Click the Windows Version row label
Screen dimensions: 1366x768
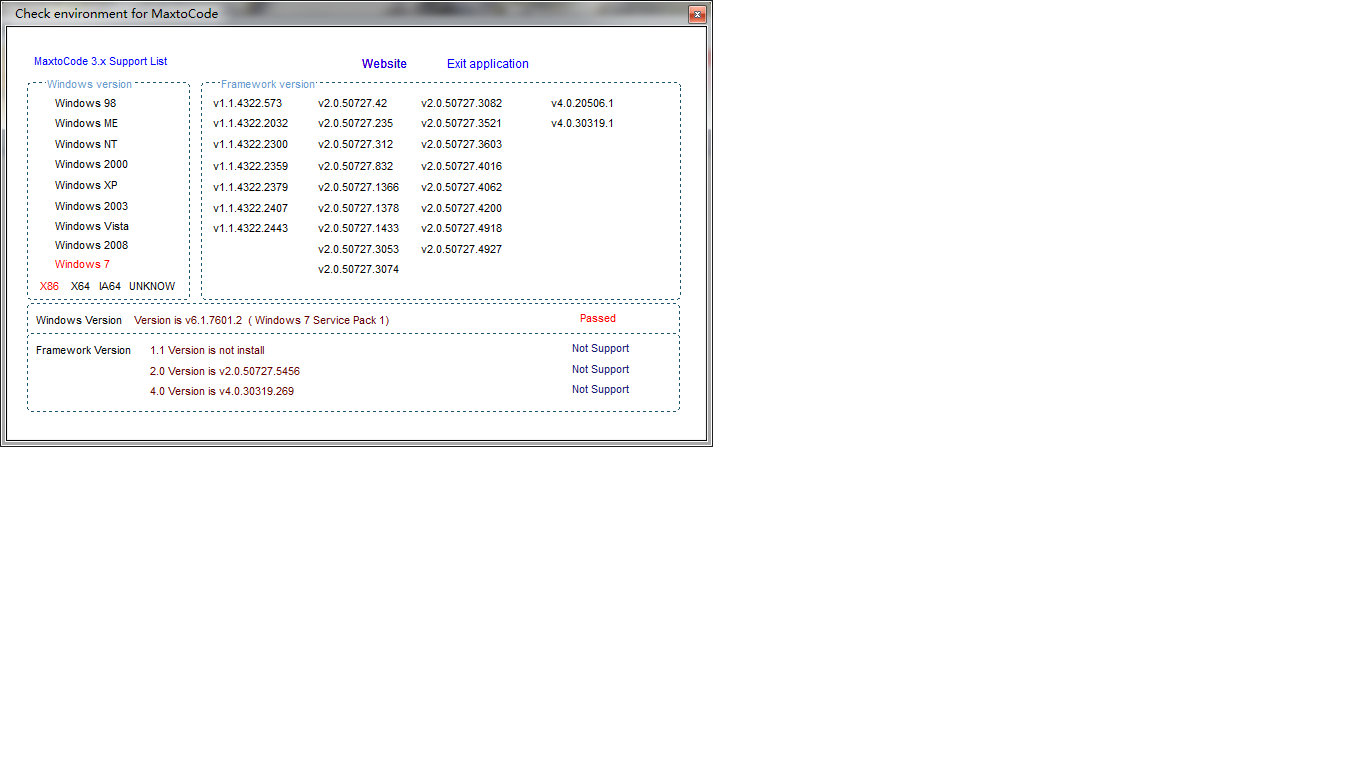point(79,320)
